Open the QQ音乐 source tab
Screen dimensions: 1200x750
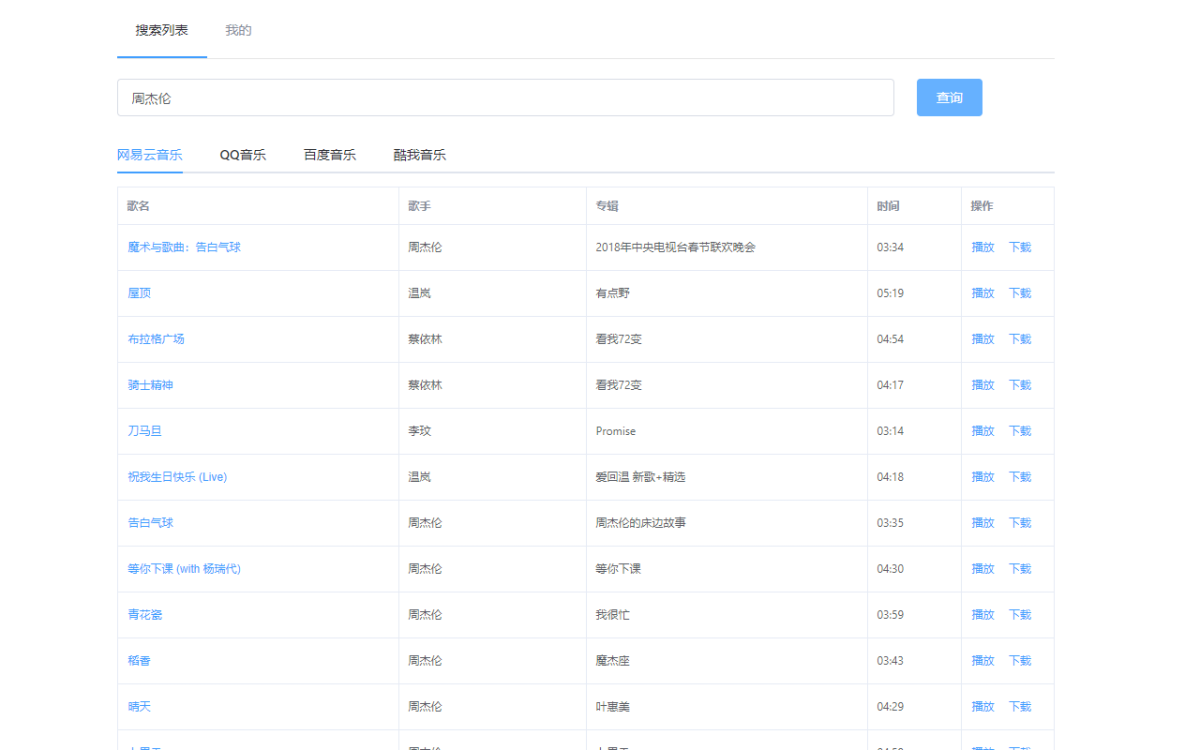(243, 155)
